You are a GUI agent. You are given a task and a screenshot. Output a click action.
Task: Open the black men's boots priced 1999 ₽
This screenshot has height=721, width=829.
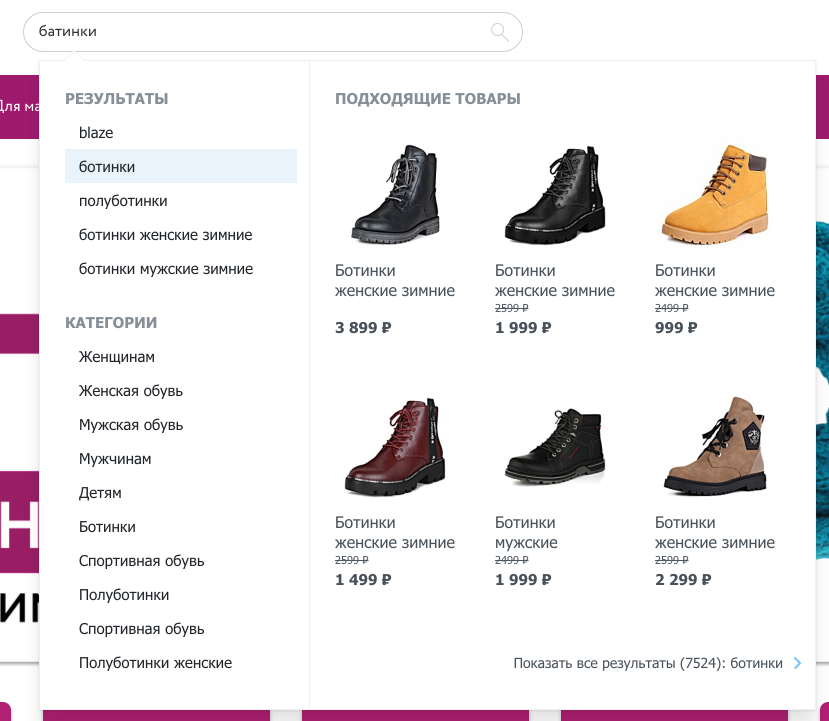click(555, 446)
